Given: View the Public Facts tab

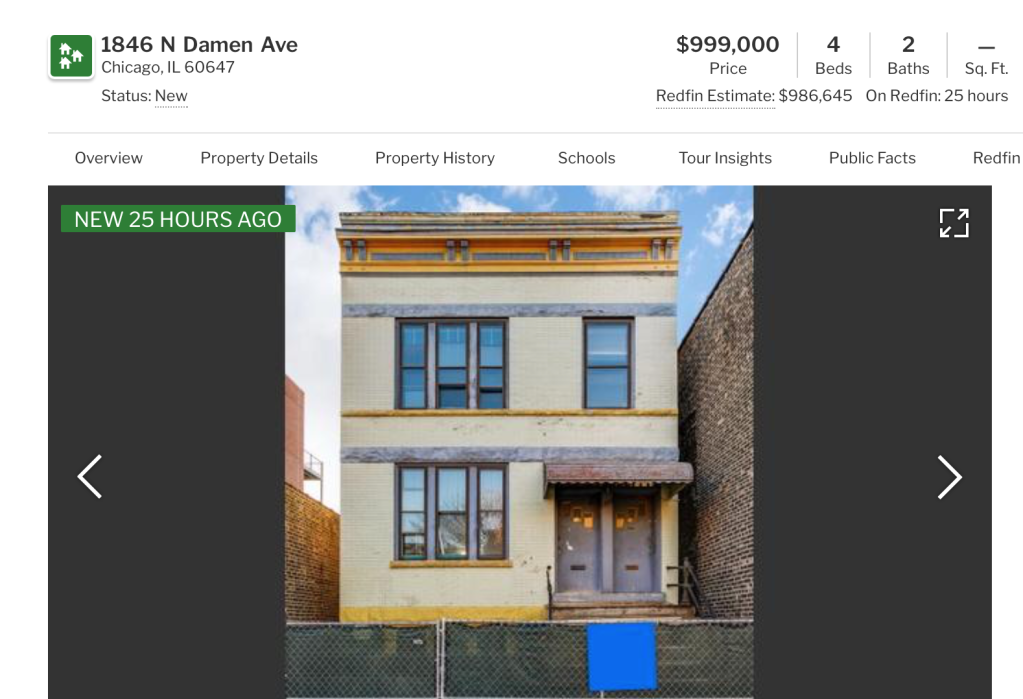Looking at the screenshot, I should pos(872,158).
